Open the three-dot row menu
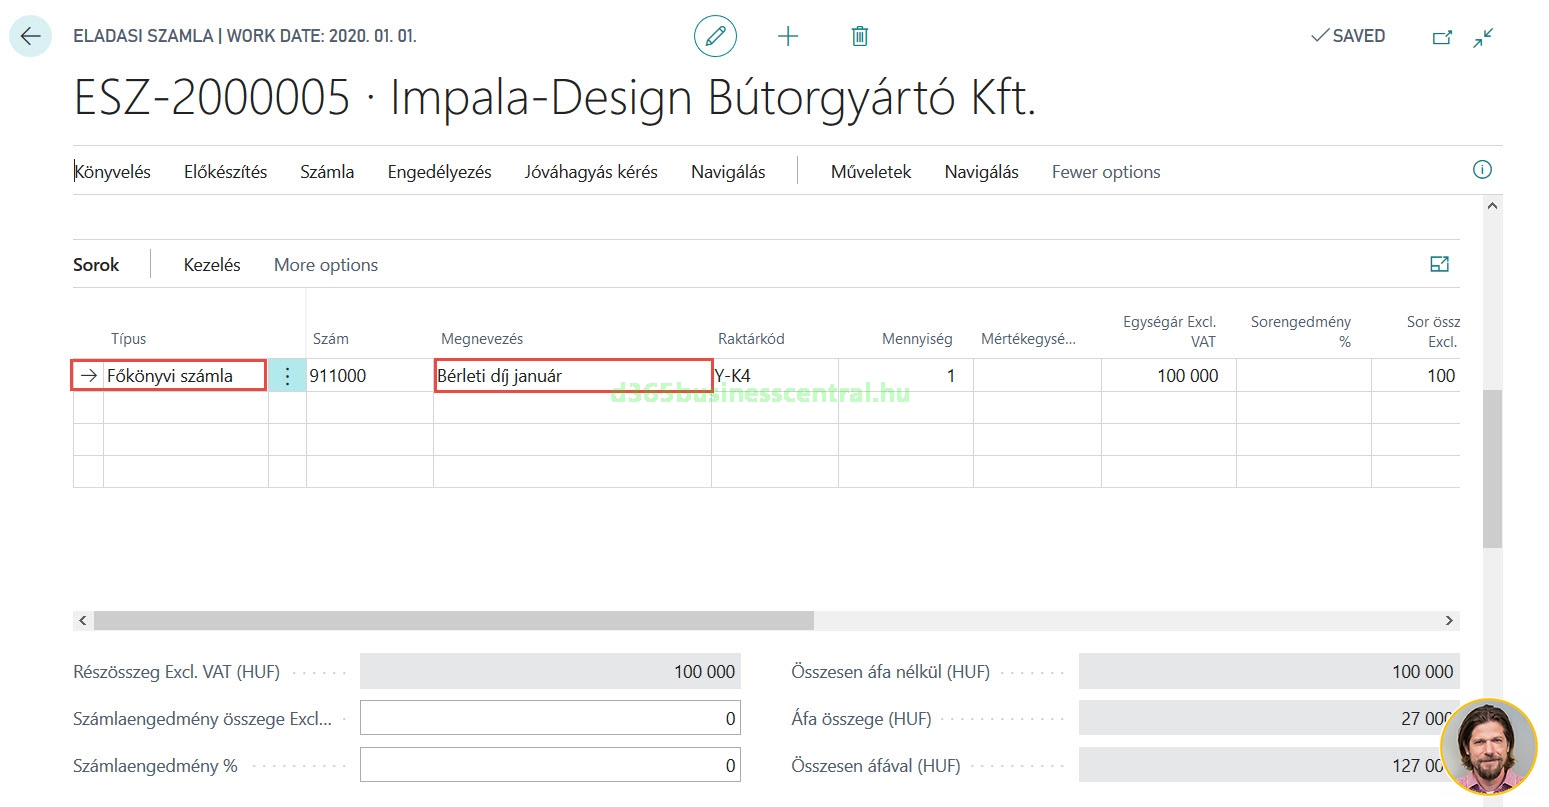 [287, 376]
